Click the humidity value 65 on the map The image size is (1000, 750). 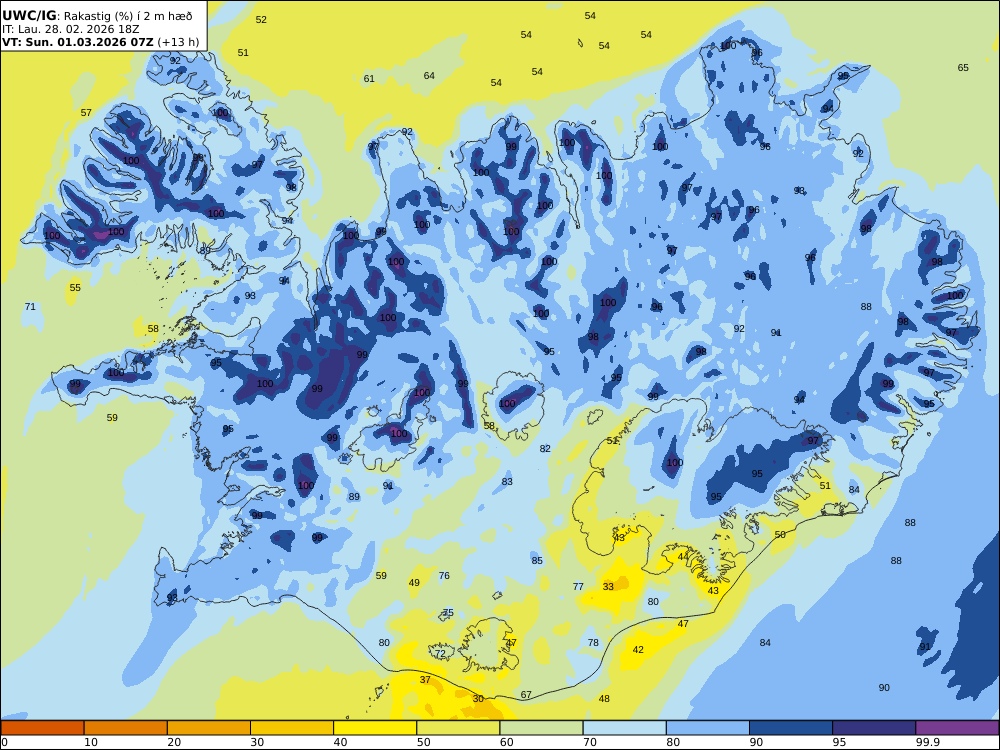pyautogui.click(x=963, y=68)
